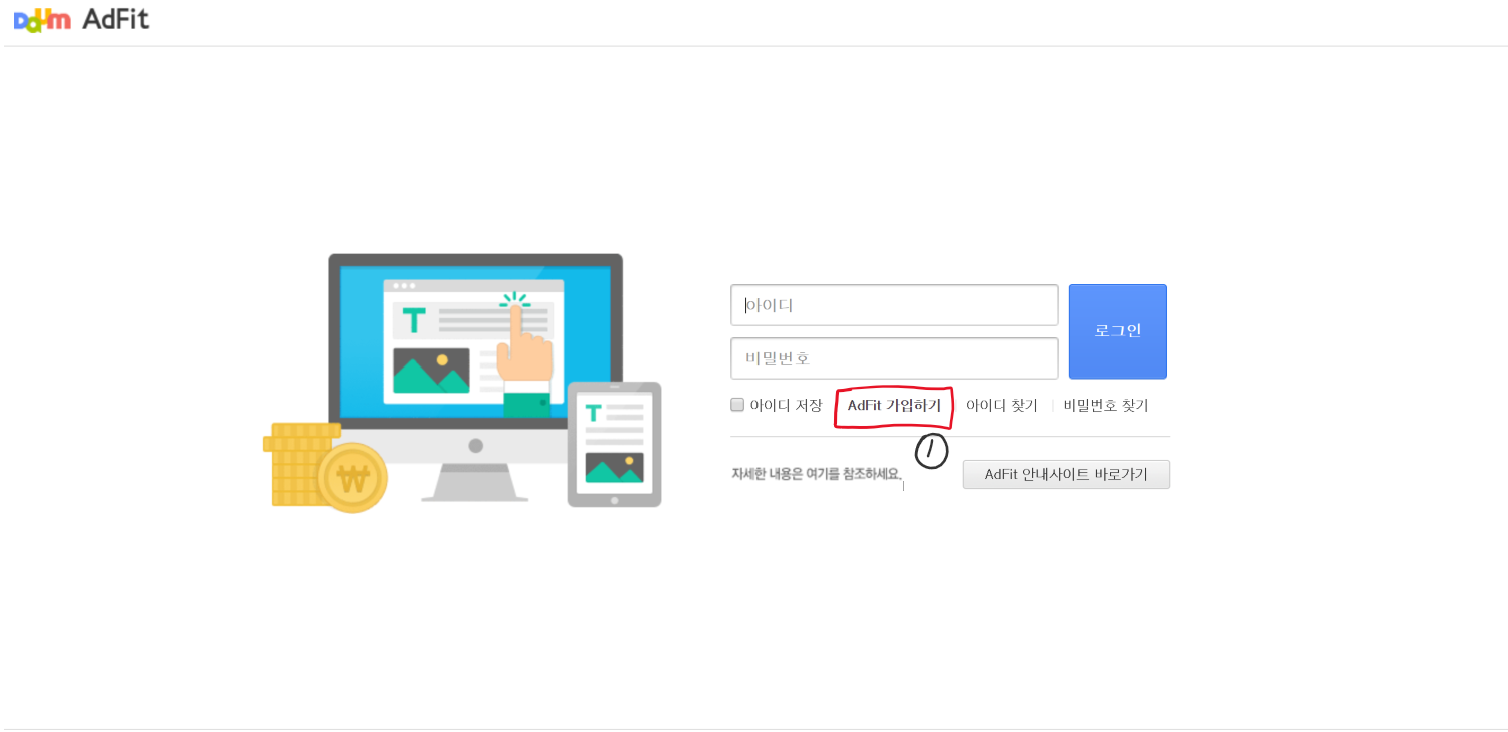Open the 비밀번호 찾기 link
The width and height of the screenshot is (1508, 732).
click(x=1106, y=406)
